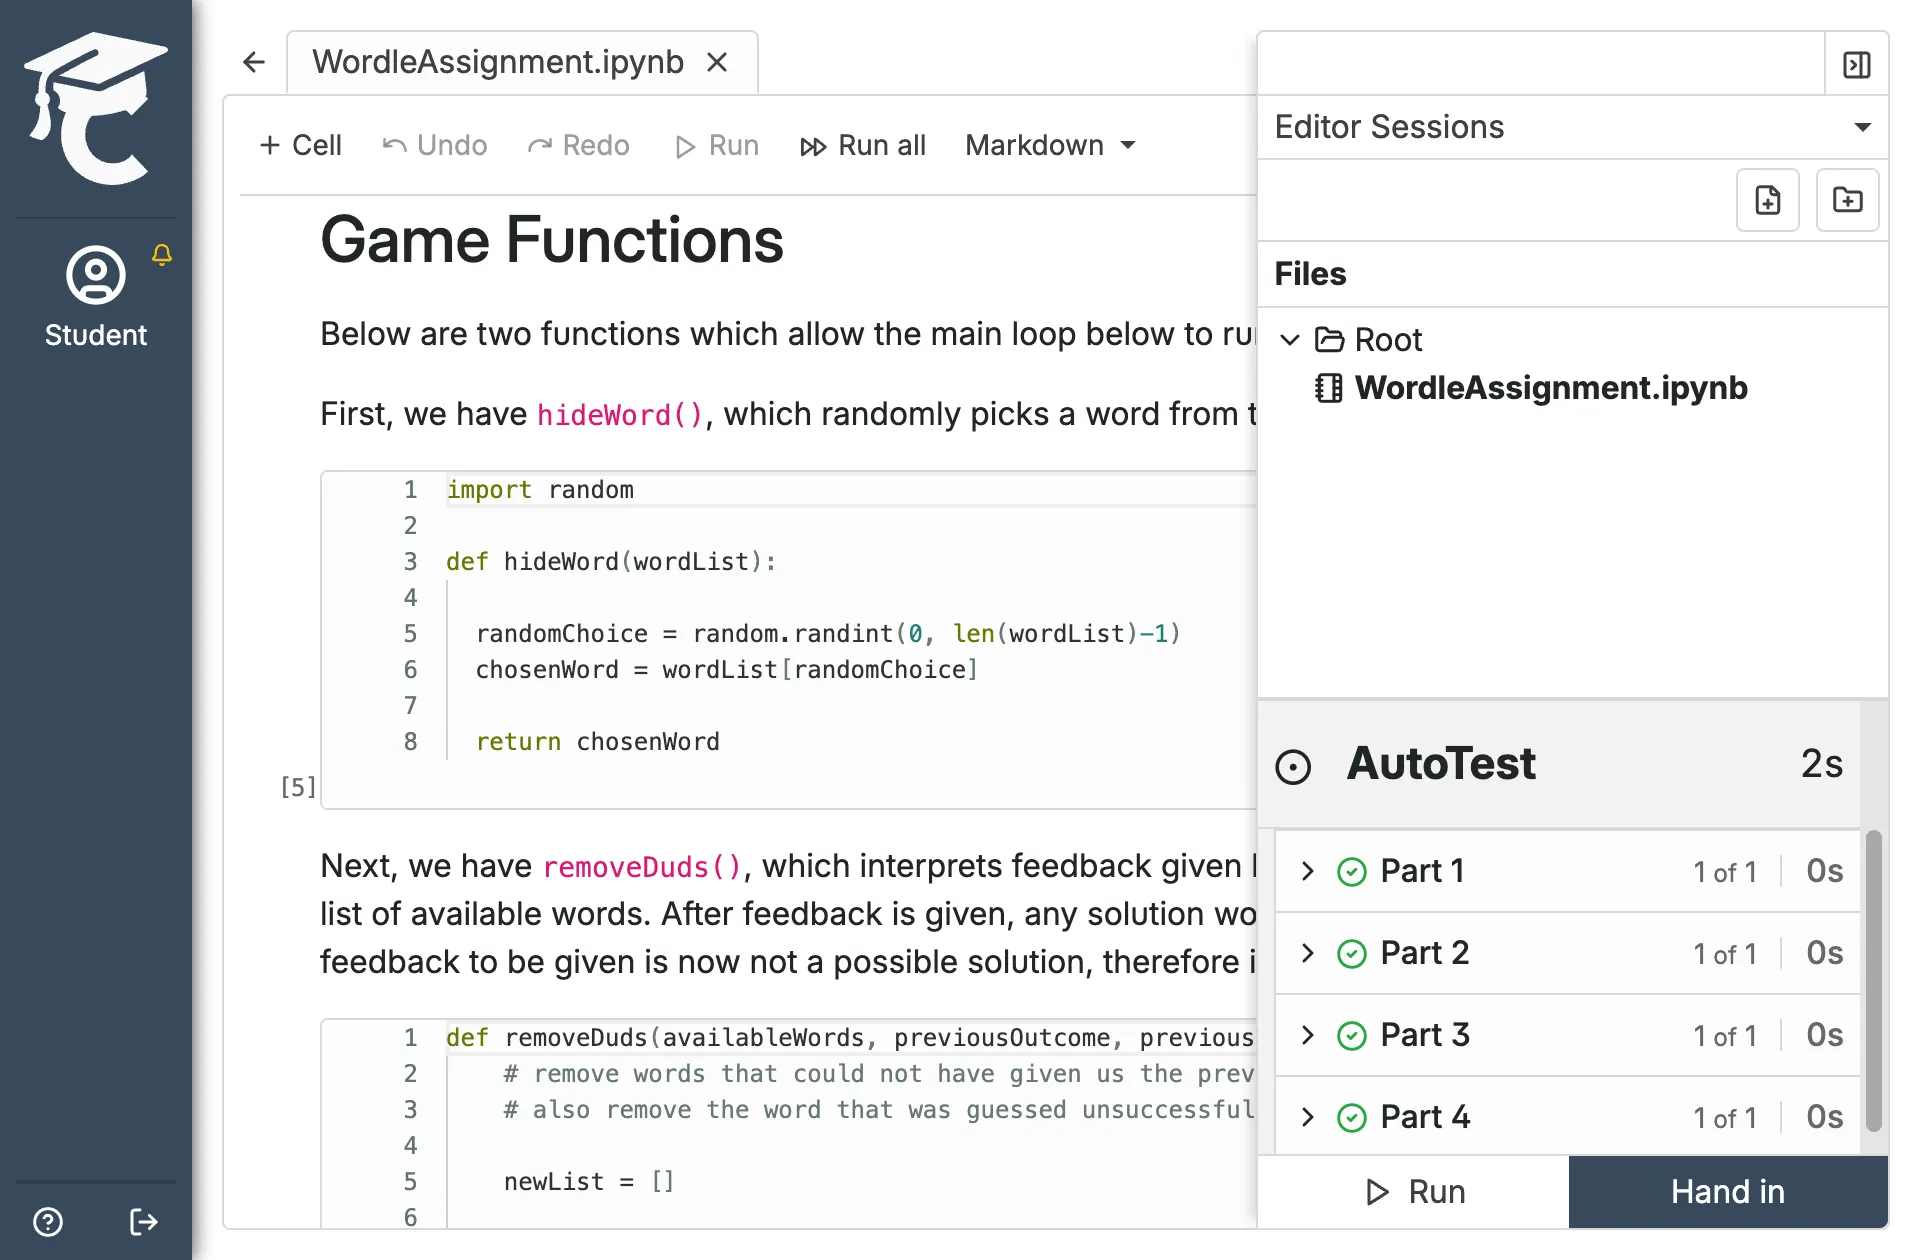Add a new Cell
The width and height of the screenshot is (1920, 1260).
pyautogui.click(x=300, y=145)
